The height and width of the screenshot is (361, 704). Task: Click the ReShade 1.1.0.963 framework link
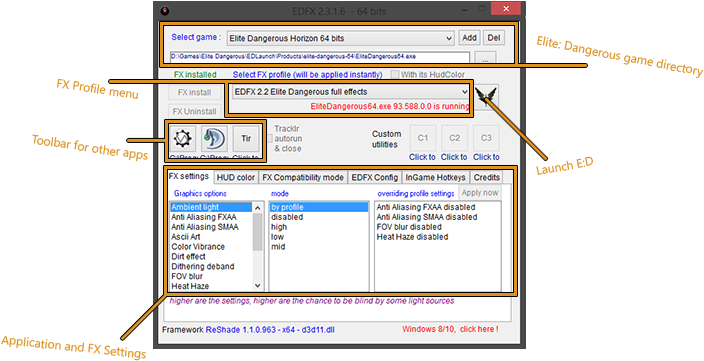(x=270, y=330)
